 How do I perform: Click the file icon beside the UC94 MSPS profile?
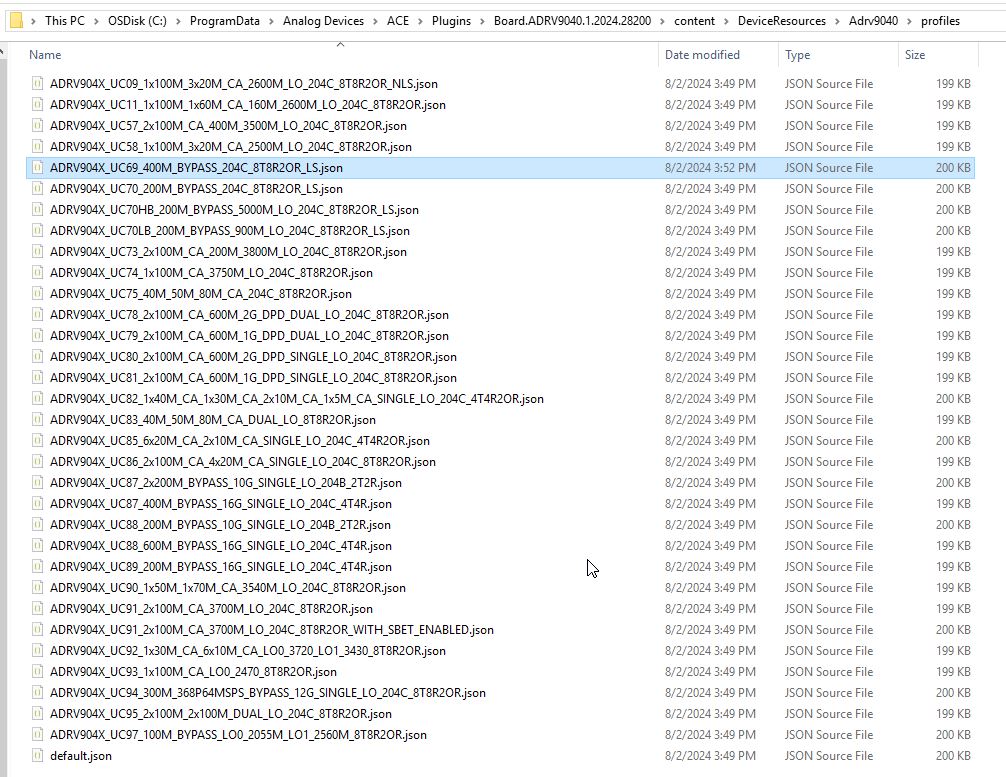tap(36, 692)
